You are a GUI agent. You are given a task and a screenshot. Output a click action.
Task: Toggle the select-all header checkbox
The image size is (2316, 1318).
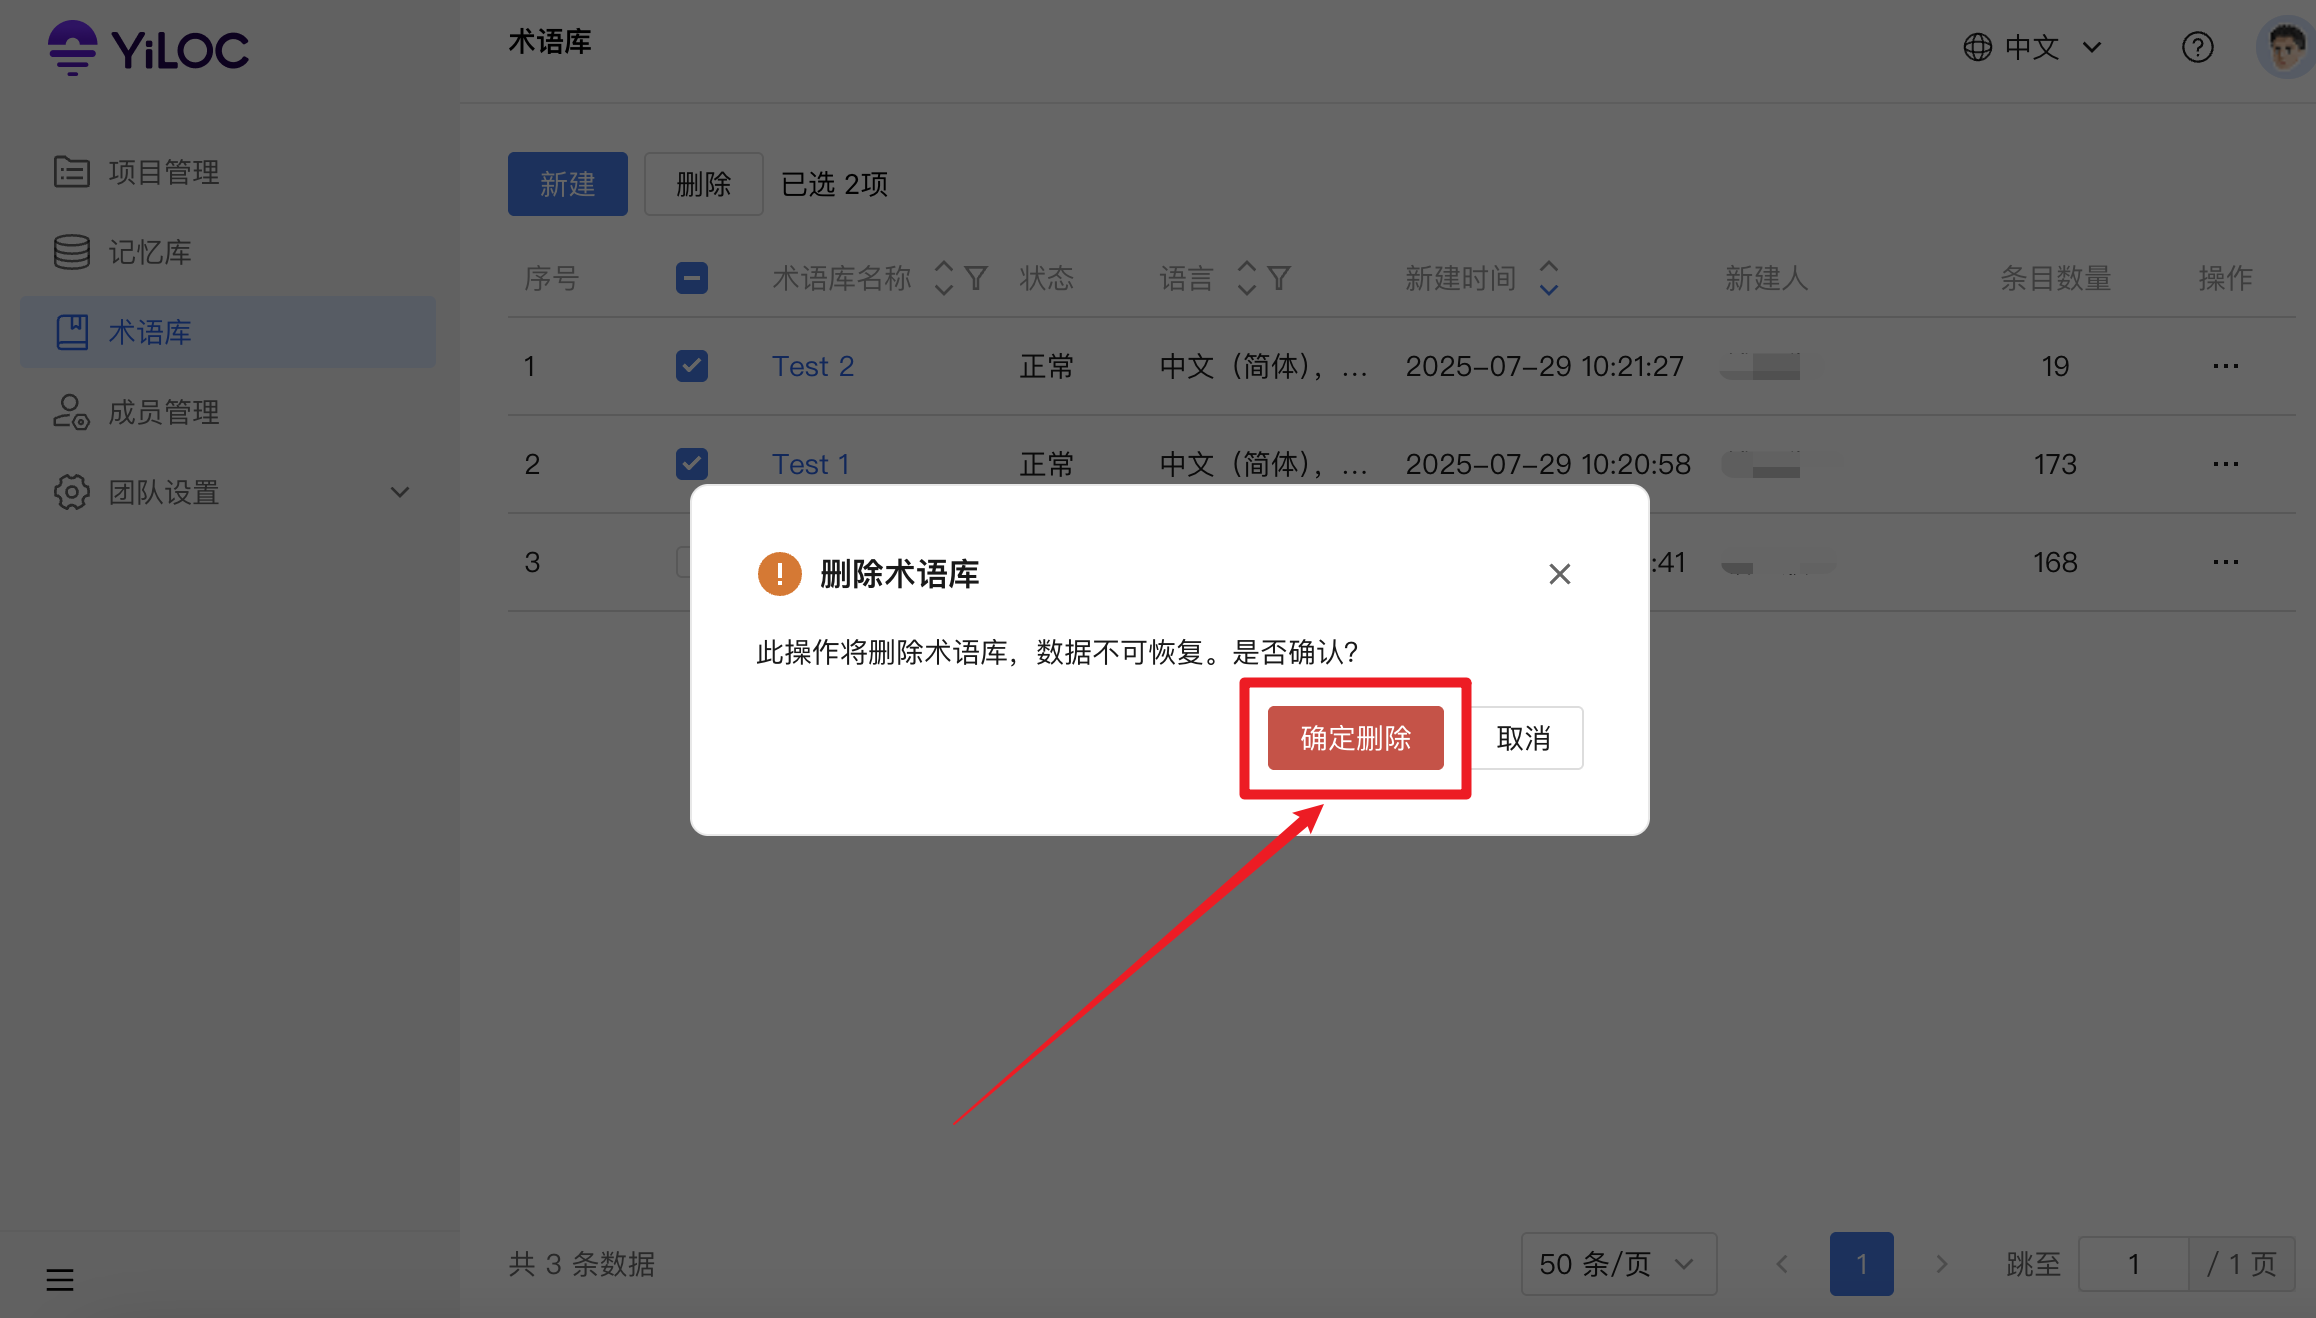[692, 278]
